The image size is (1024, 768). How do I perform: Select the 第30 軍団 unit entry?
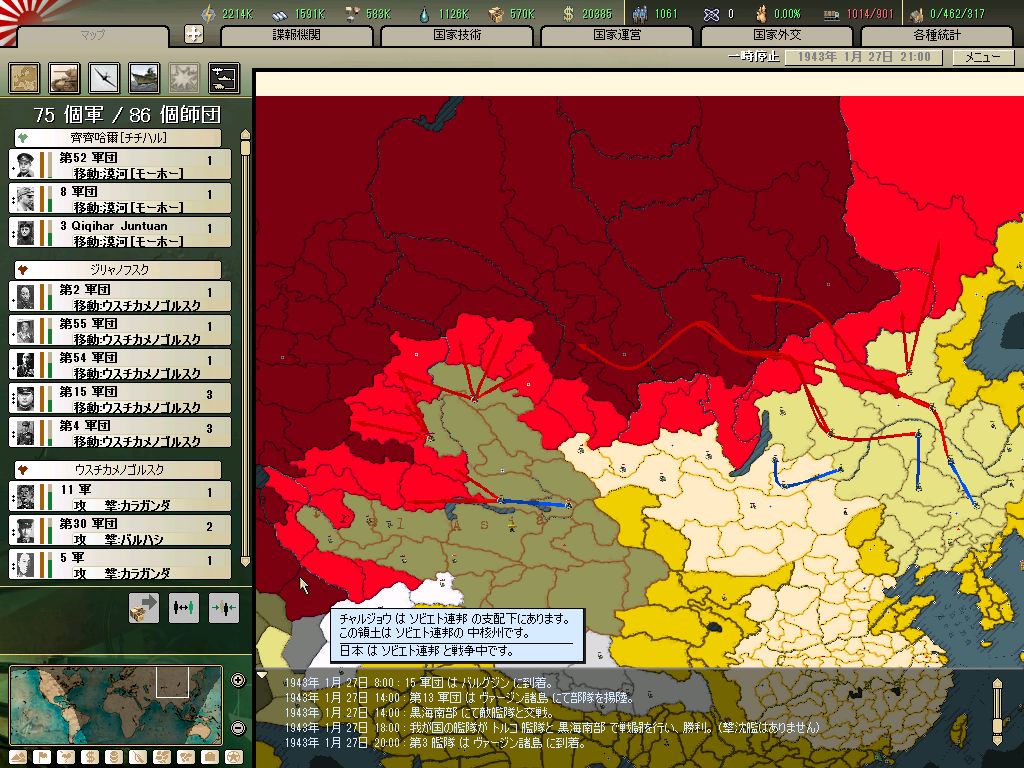(120, 530)
